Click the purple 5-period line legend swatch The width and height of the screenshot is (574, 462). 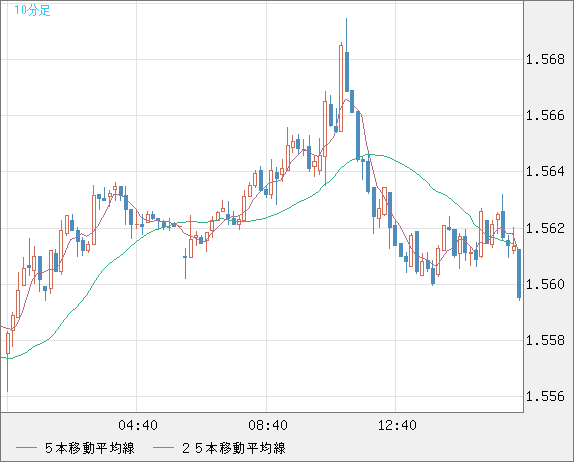coord(26,448)
